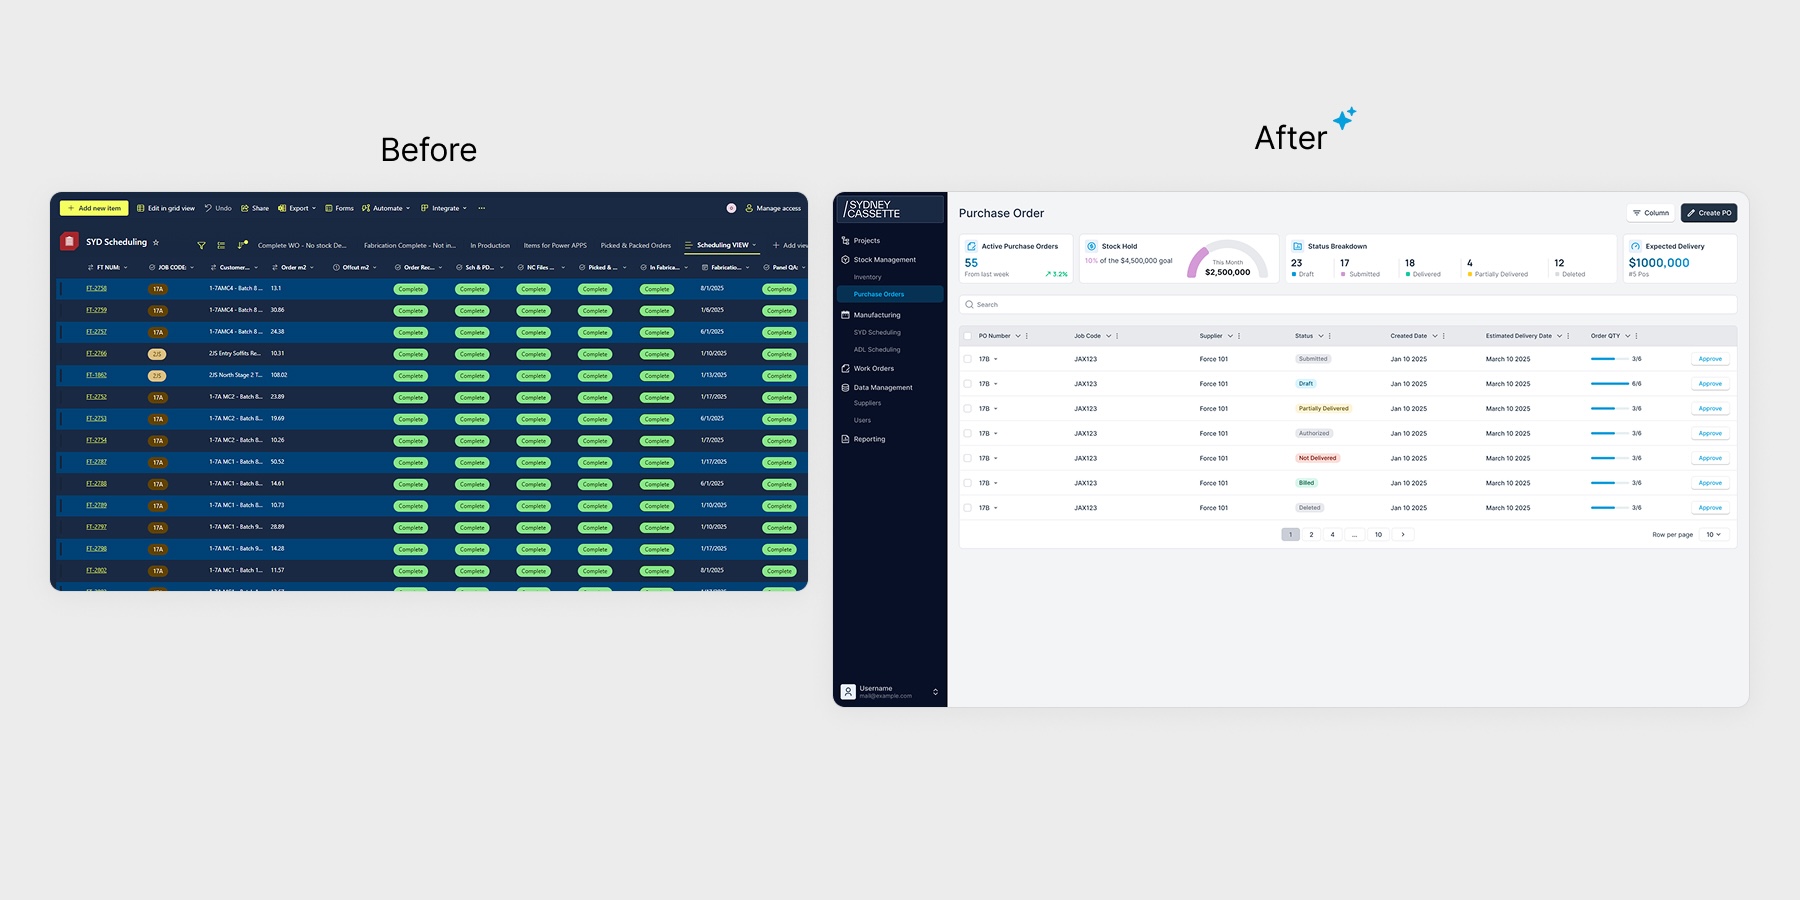Select Purchase Orders in the sidebar
Image resolution: width=1800 pixels, height=900 pixels.
tap(890, 294)
